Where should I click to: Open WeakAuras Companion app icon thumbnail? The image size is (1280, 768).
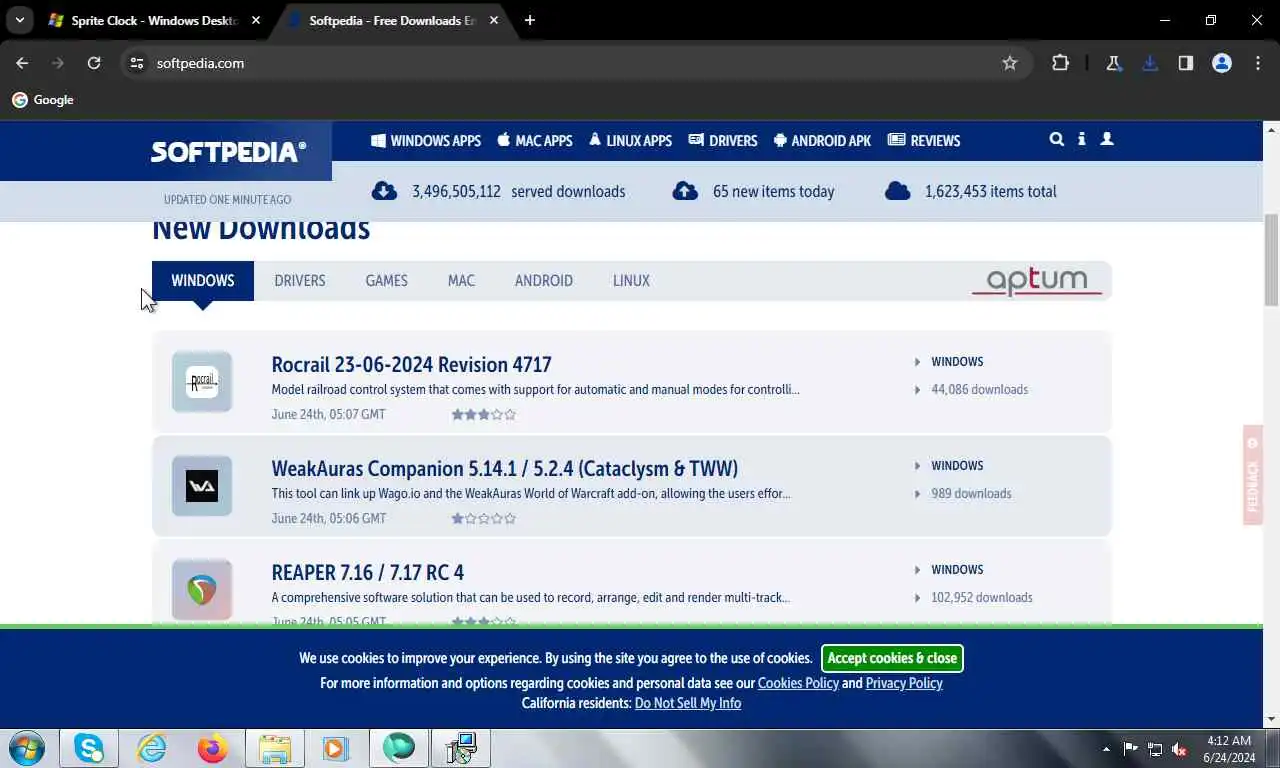click(x=202, y=486)
